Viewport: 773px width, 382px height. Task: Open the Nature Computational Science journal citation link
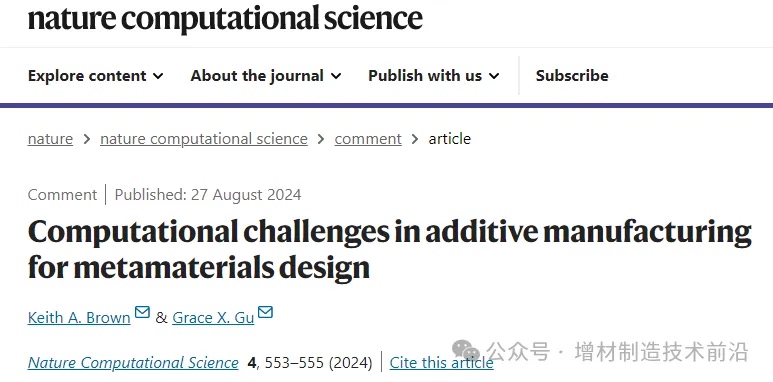(133, 363)
